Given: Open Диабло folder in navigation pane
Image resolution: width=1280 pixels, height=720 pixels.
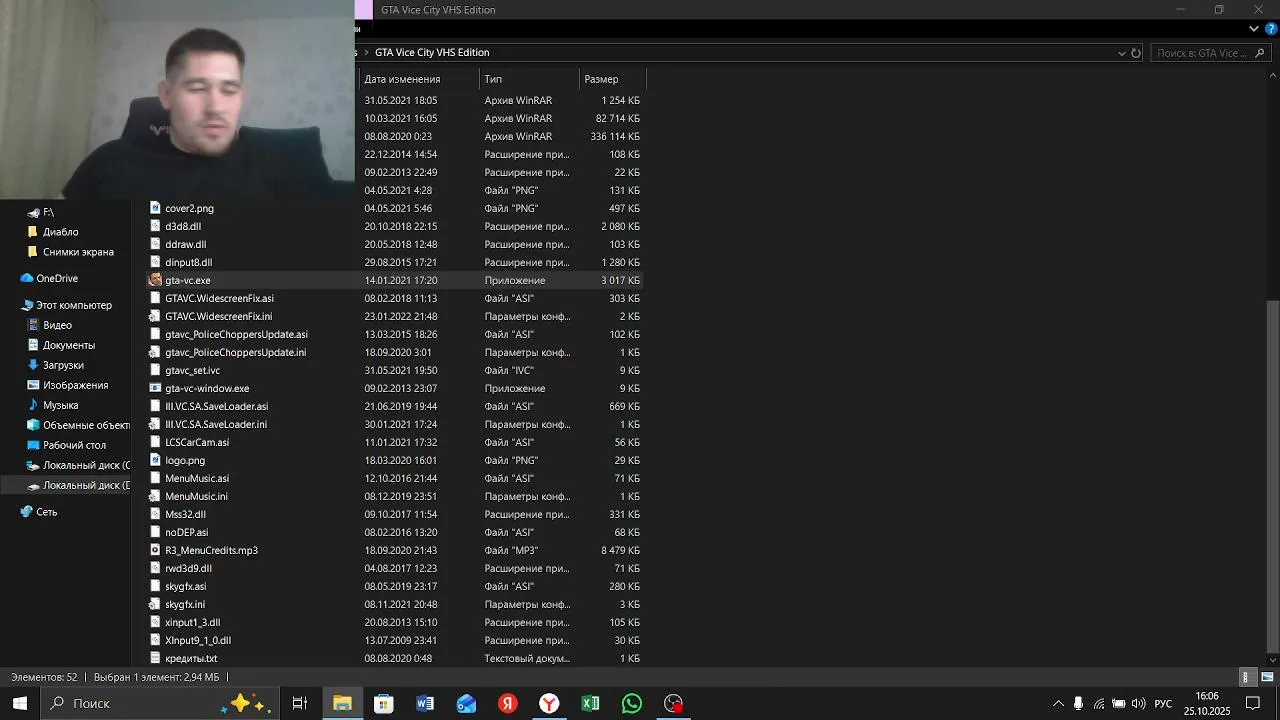Looking at the screenshot, I should [x=60, y=232].
